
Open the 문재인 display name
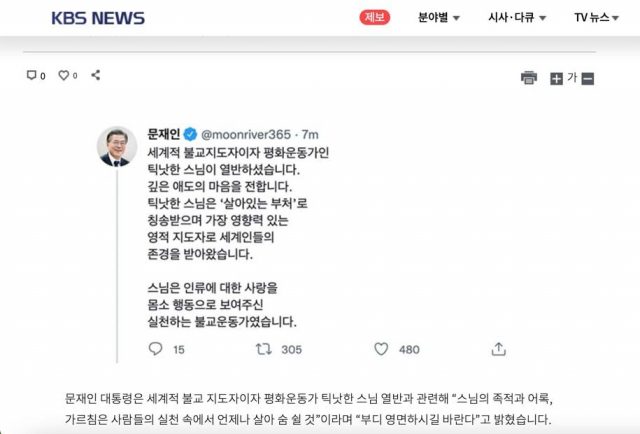(x=164, y=134)
